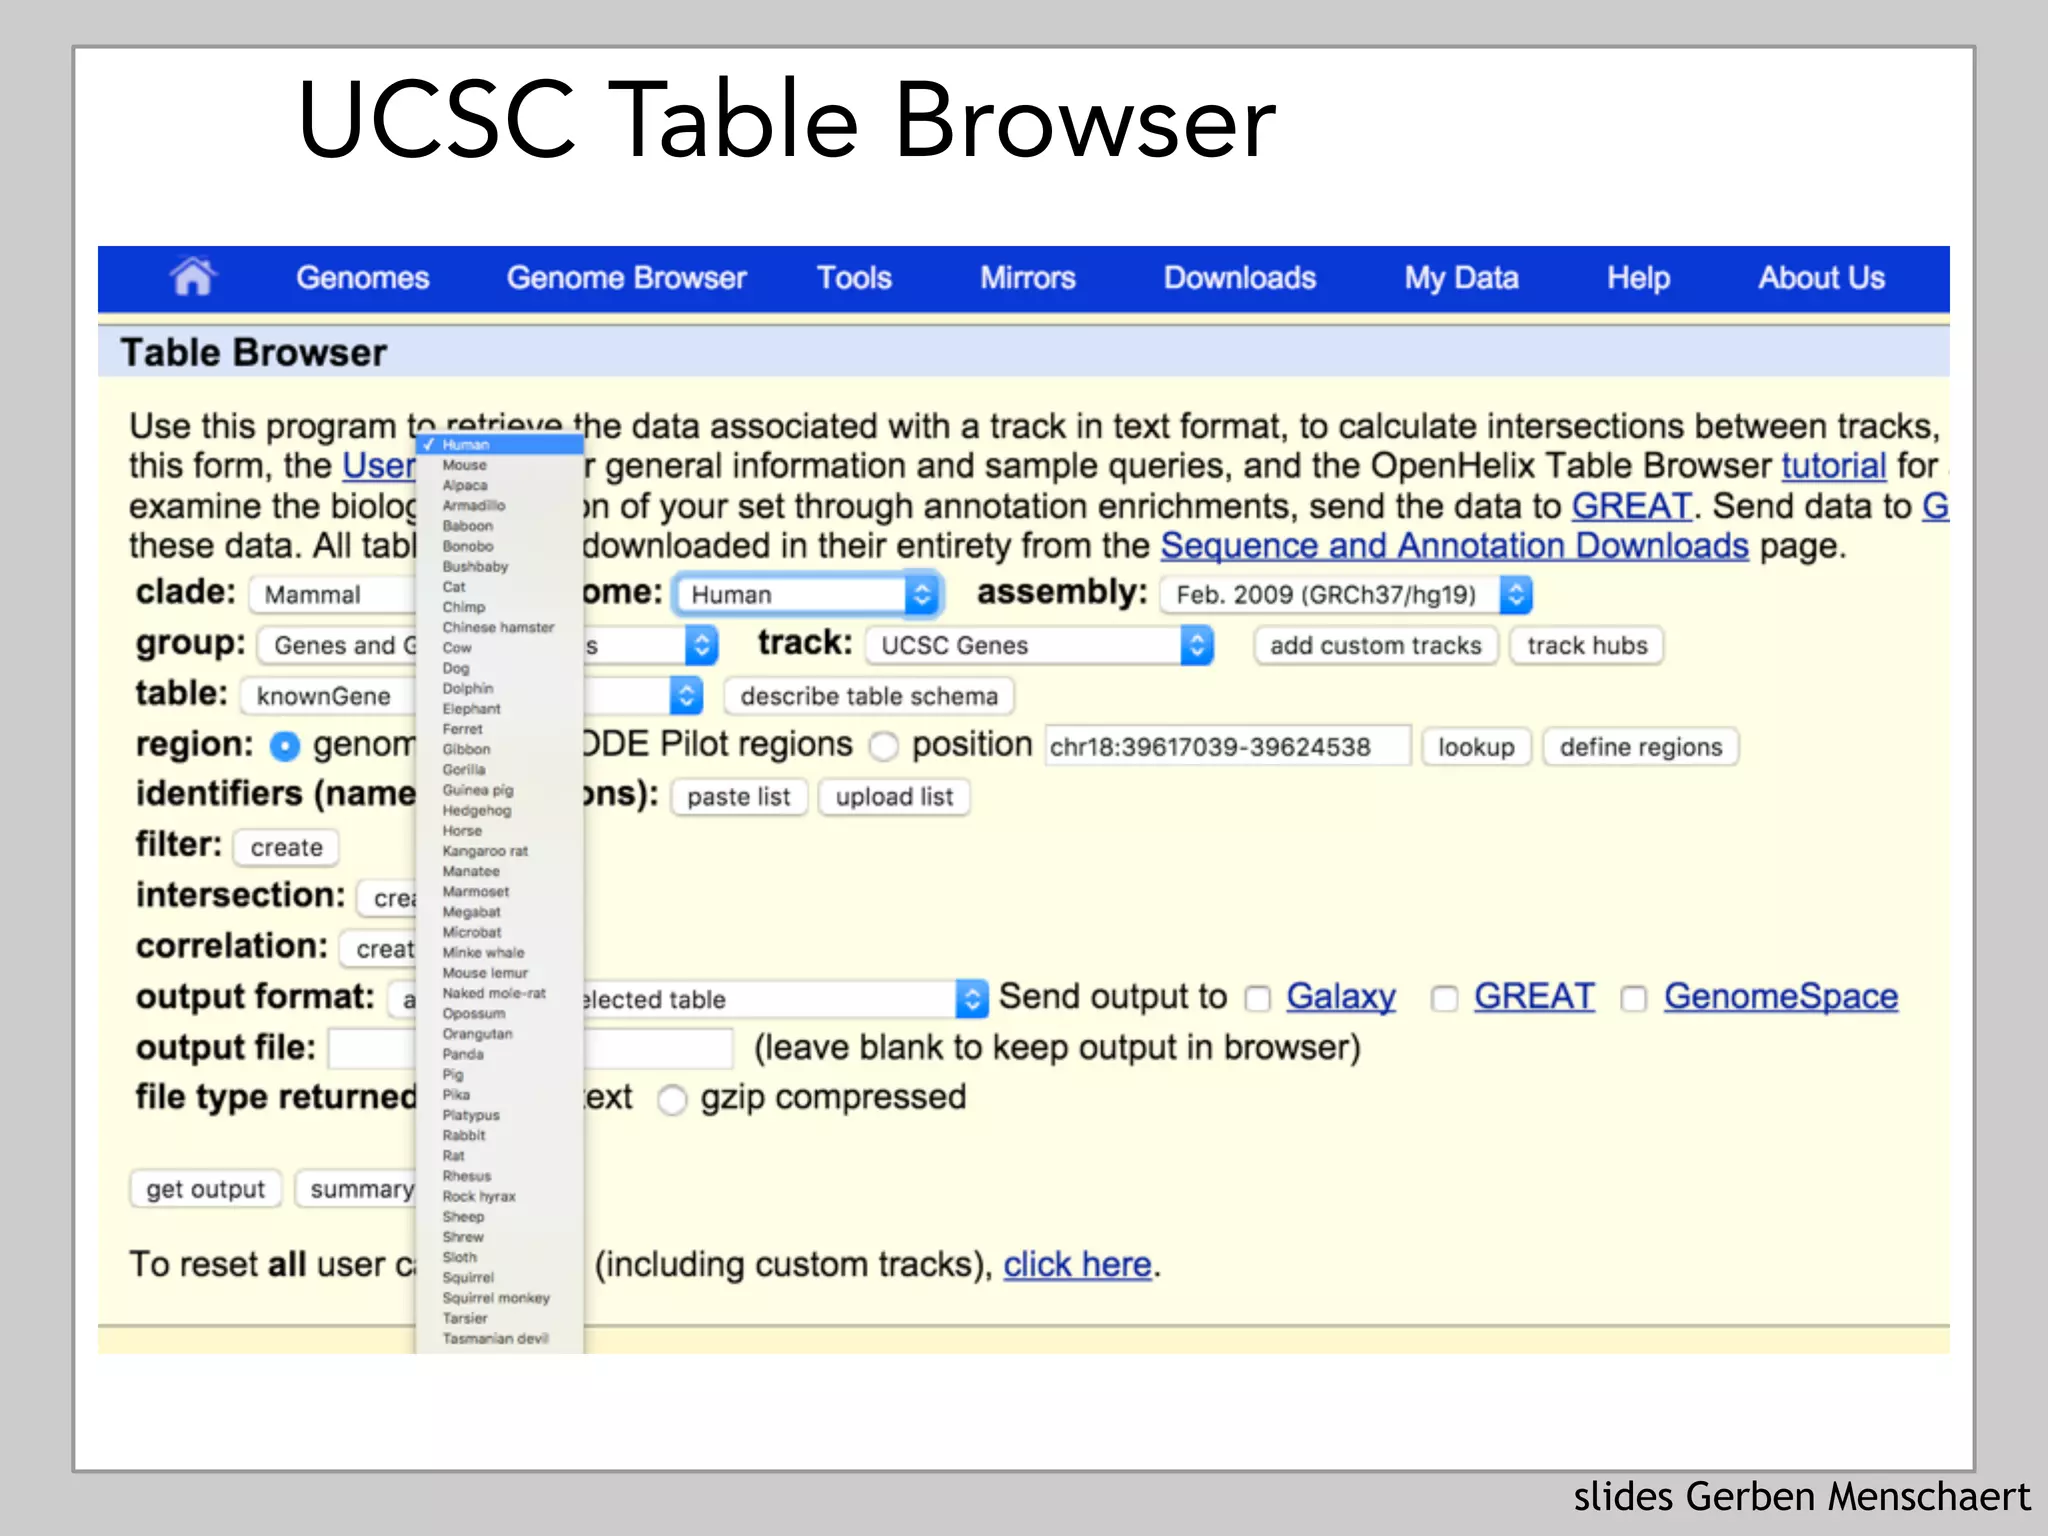Image resolution: width=2048 pixels, height=1536 pixels.
Task: Open the assembly dropdown Feb. 2009 GRCh37/hg19
Action: pos(1346,595)
